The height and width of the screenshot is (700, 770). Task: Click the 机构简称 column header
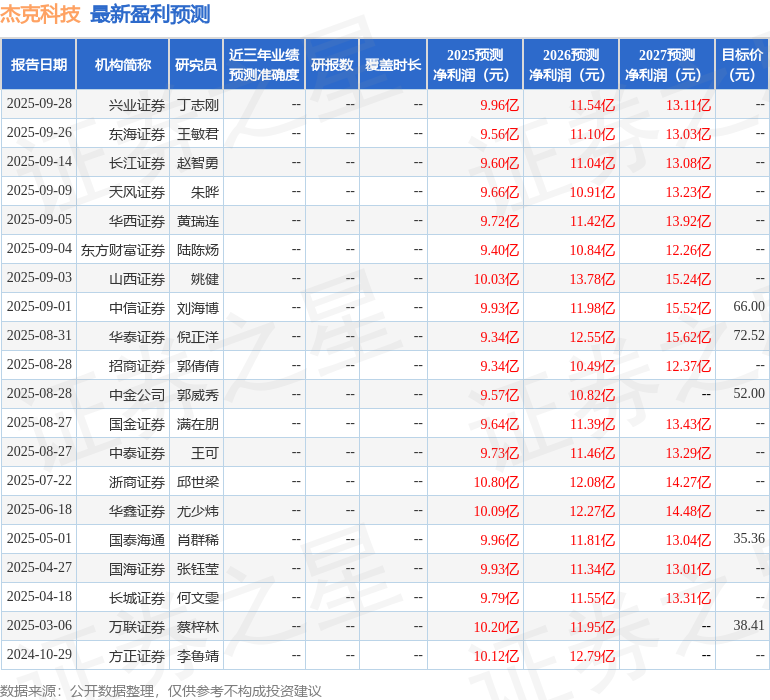(x=123, y=64)
